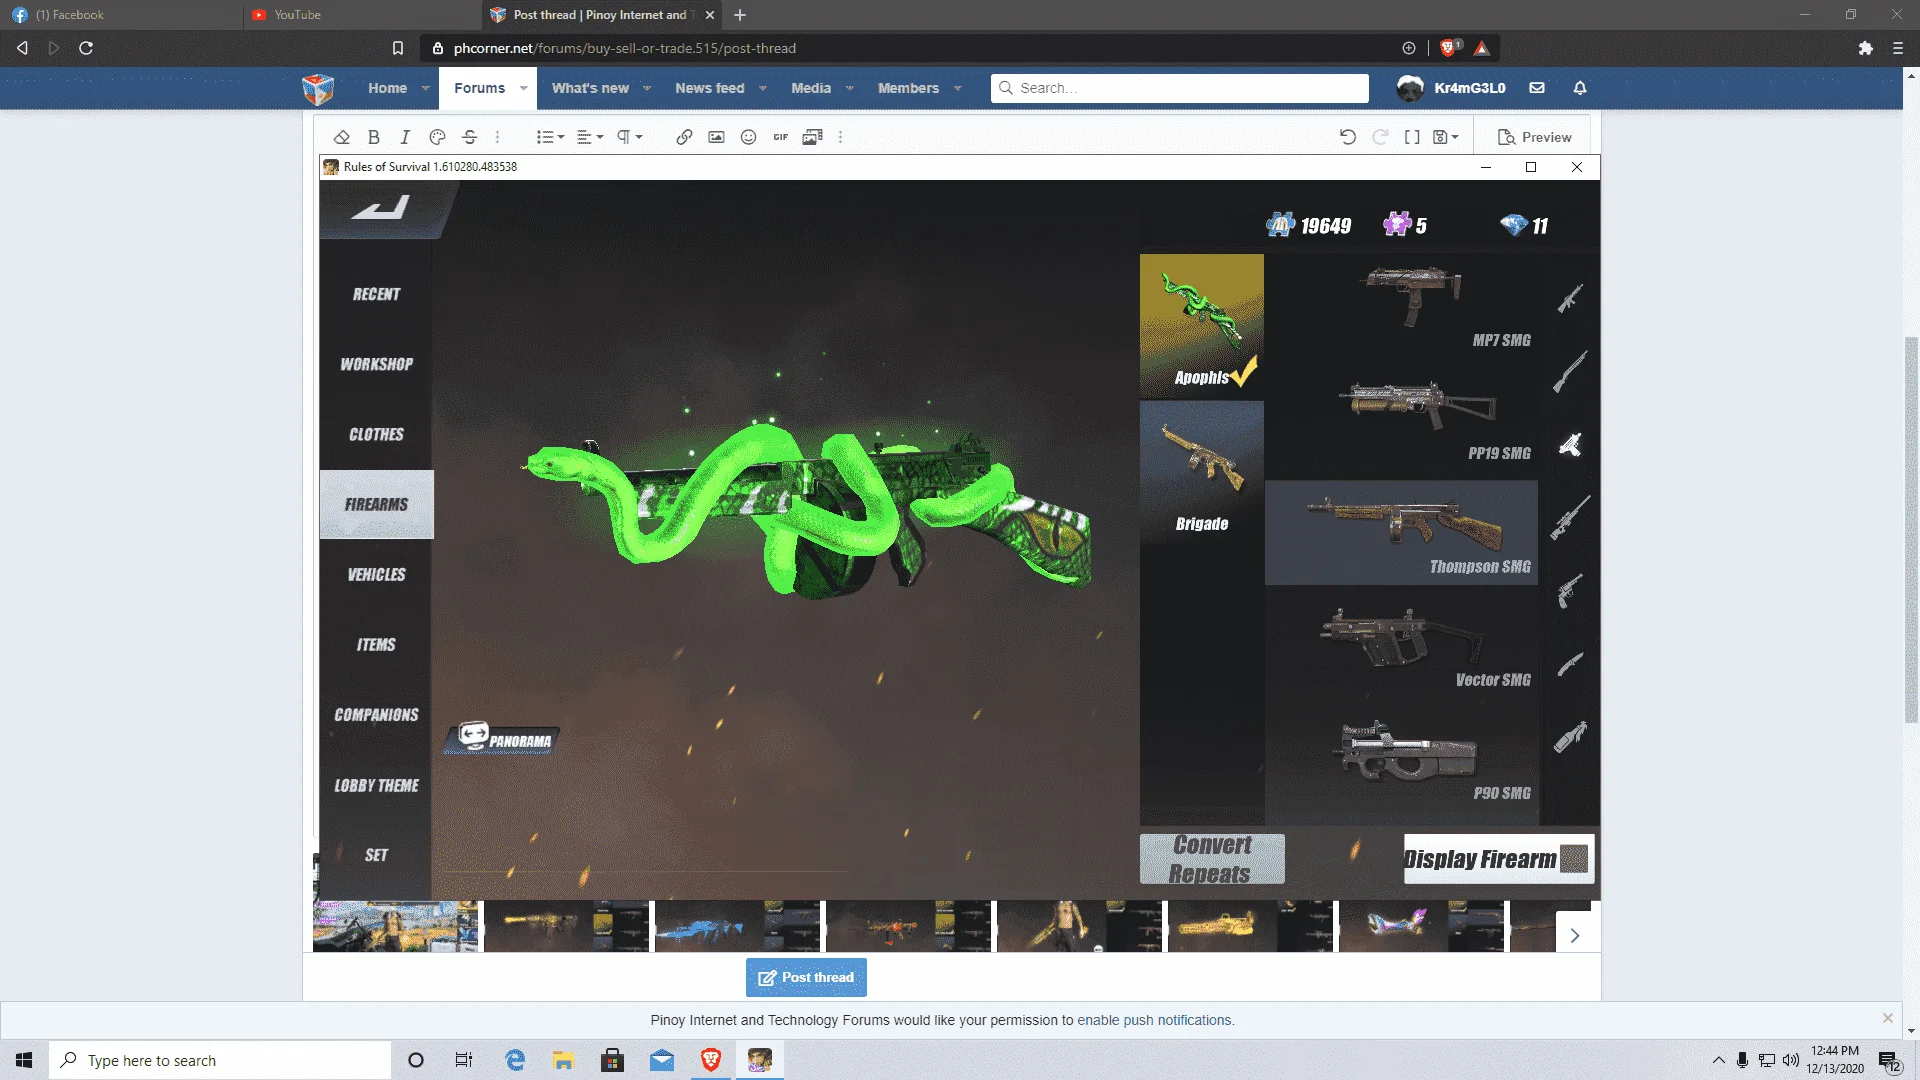1920x1080 pixels.
Task: Open the Kr4mG3L0 account menu
Action: pyautogui.click(x=1451, y=88)
